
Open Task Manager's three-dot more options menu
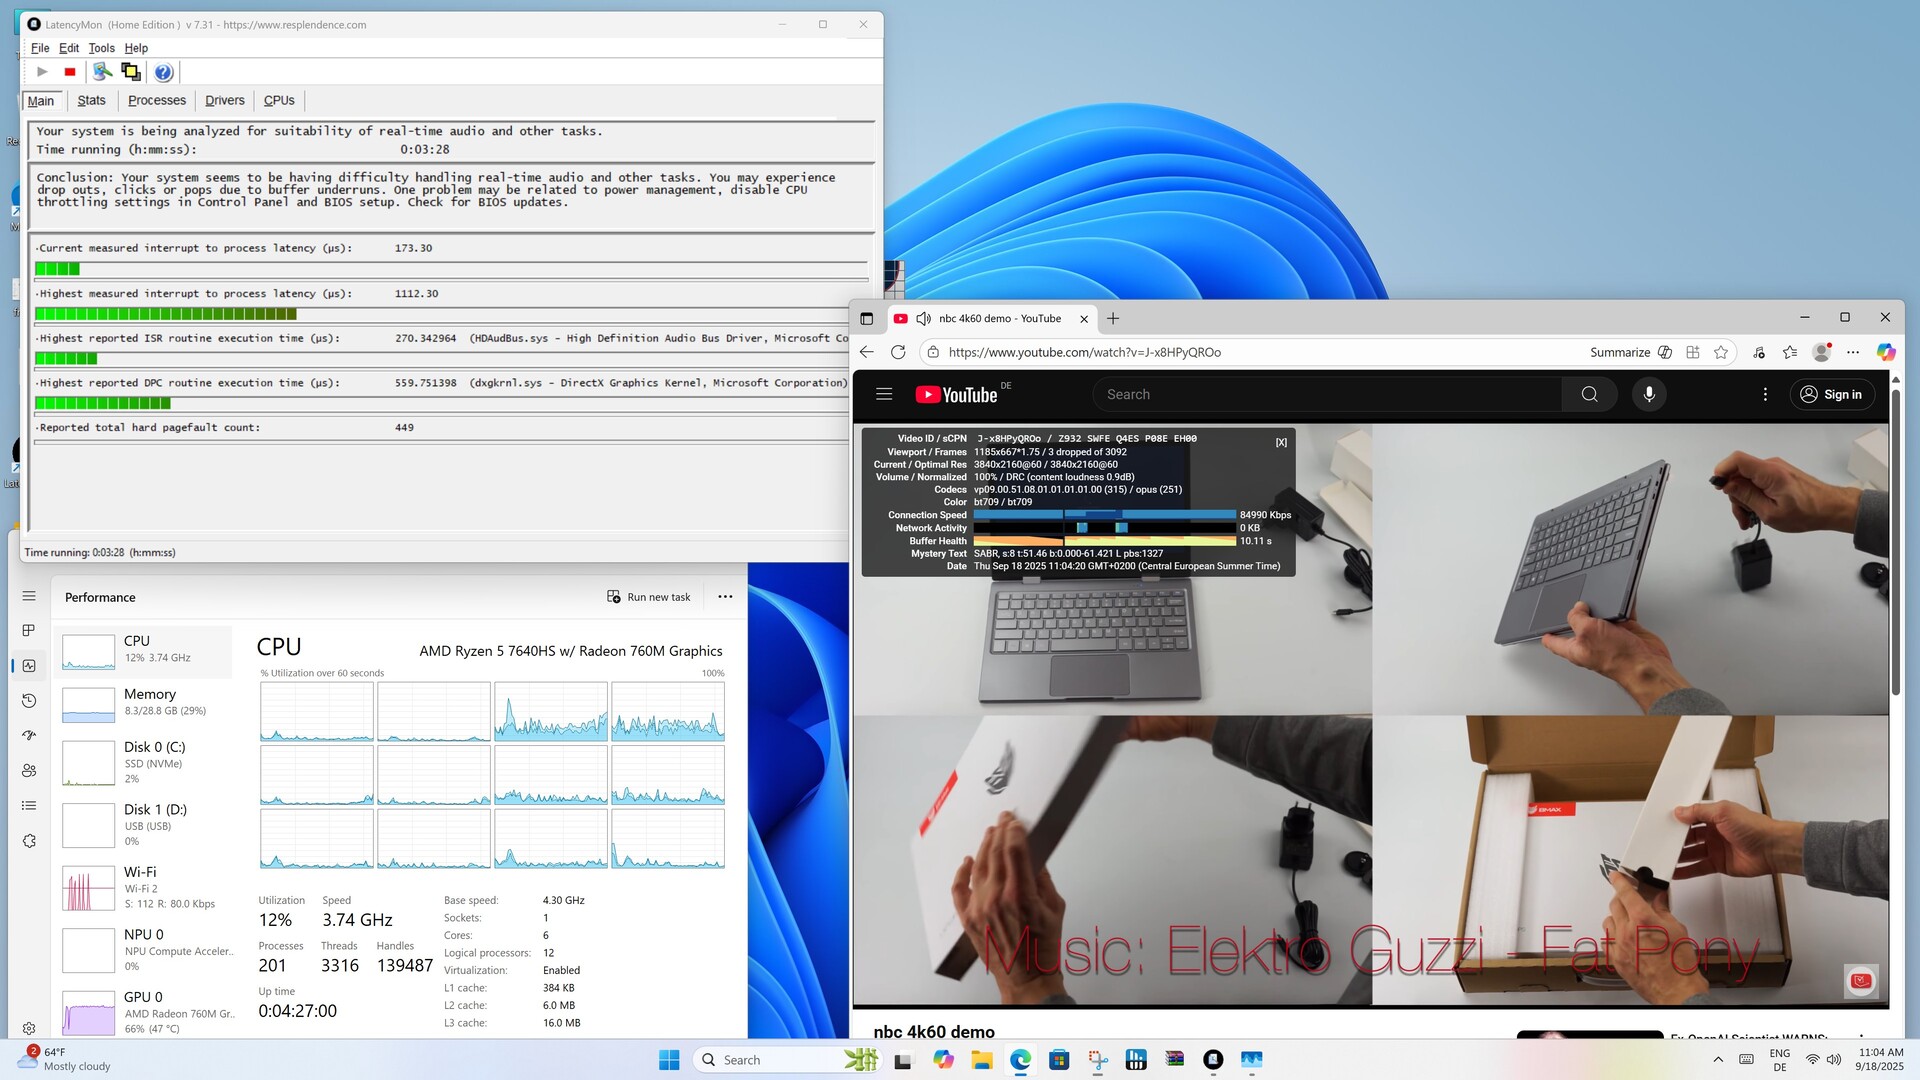[x=725, y=597]
